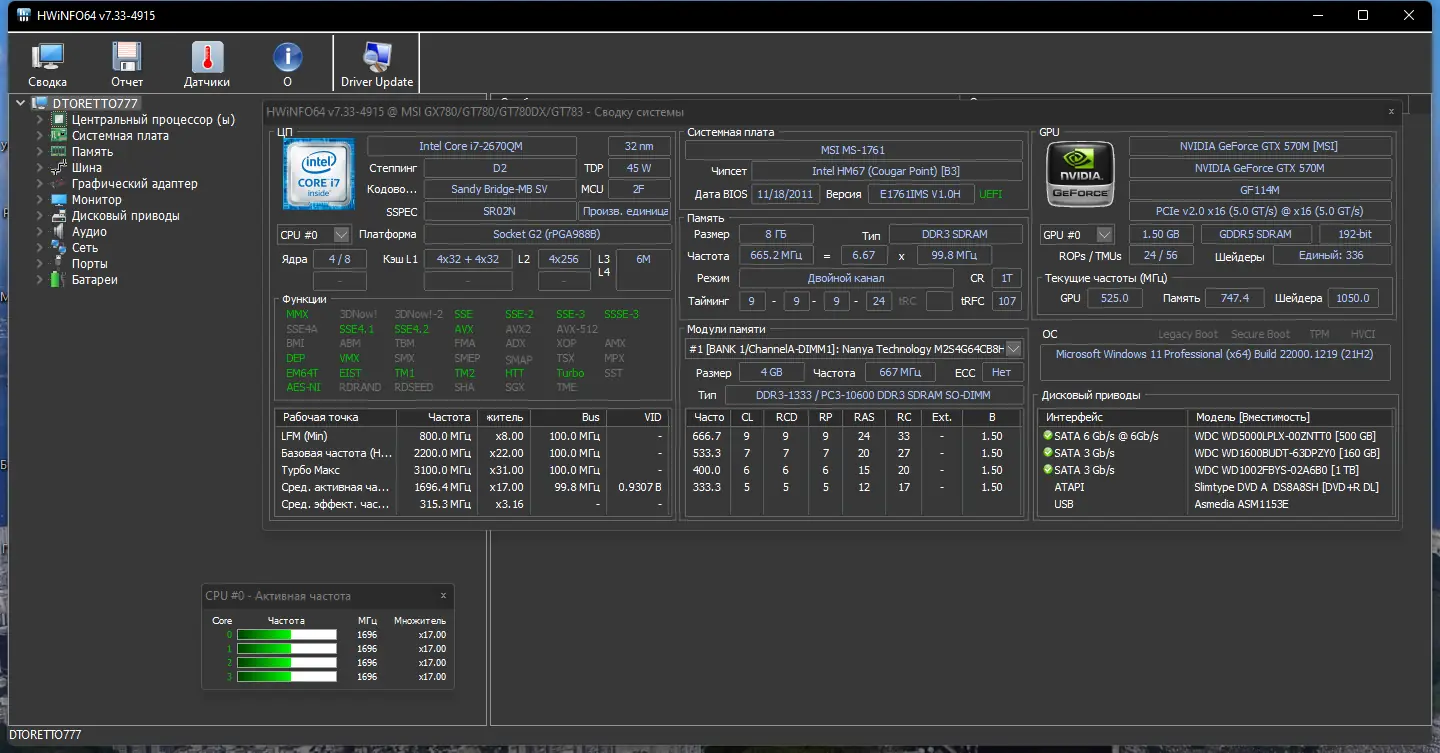The width and height of the screenshot is (1440, 753).
Task: Open the Отчет report toolbar icon
Action: [127, 64]
